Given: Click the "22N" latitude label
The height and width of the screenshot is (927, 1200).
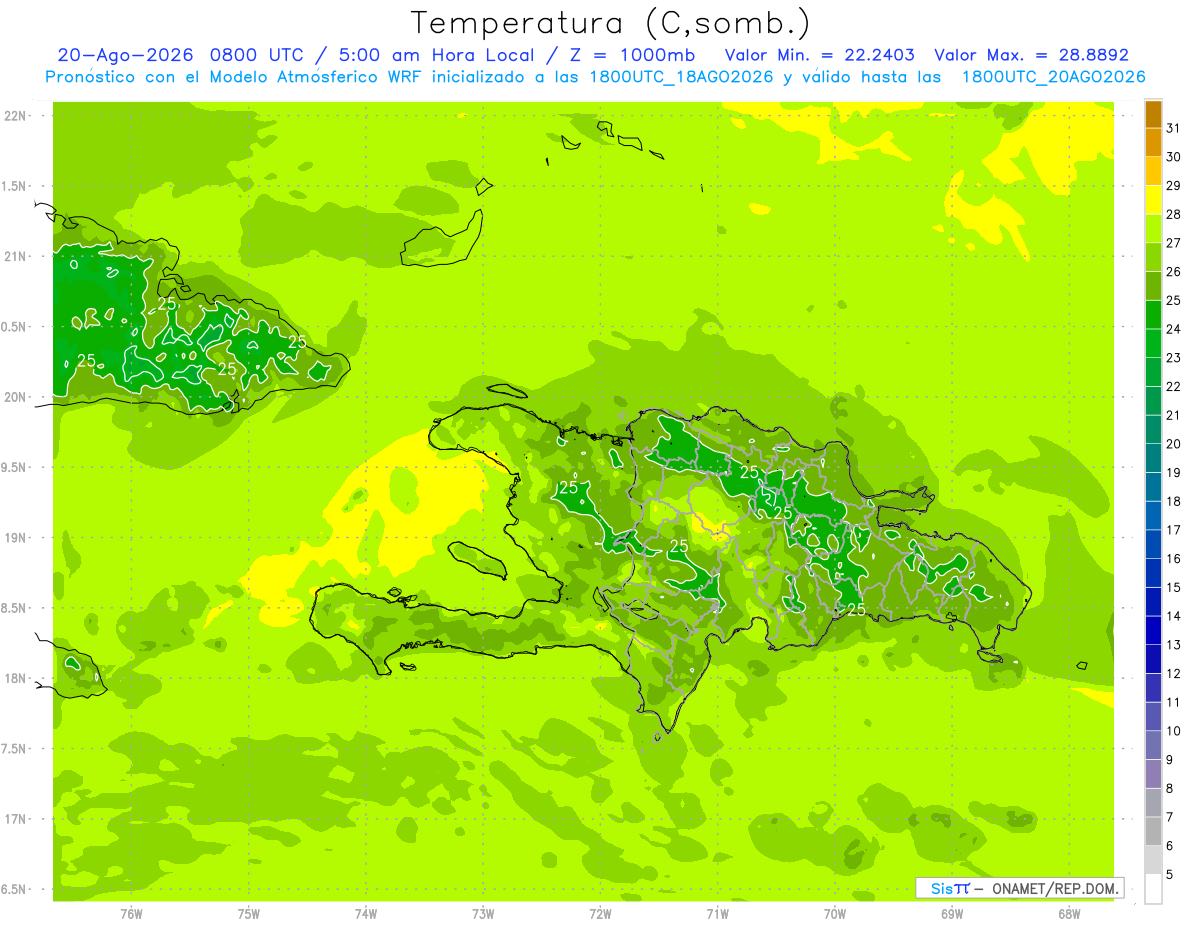Looking at the screenshot, I should 16,116.
